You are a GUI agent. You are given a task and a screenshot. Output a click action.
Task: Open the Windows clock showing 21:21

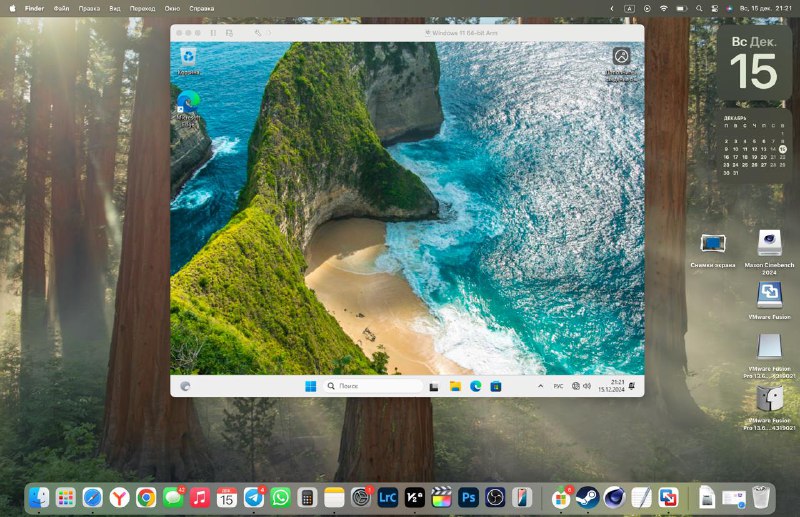[611, 386]
